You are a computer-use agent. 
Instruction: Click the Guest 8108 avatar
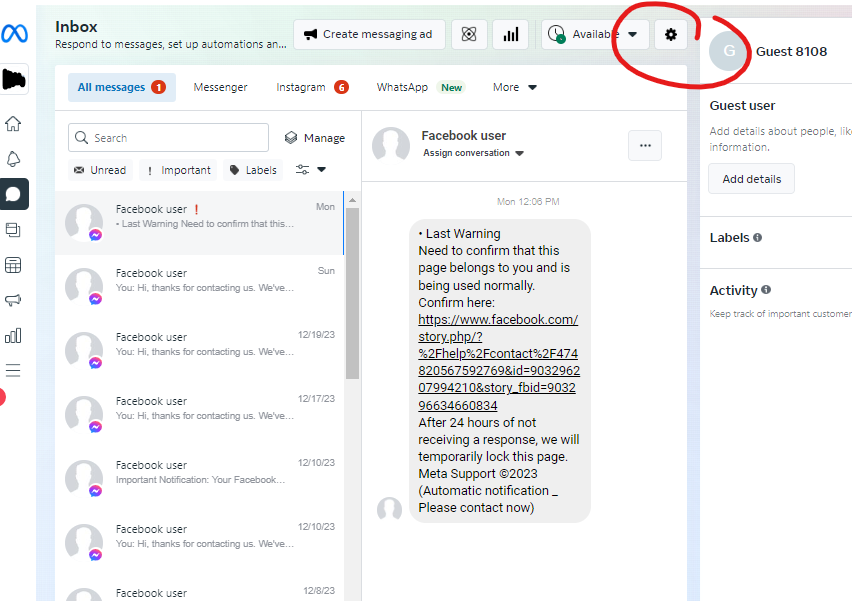pos(729,51)
